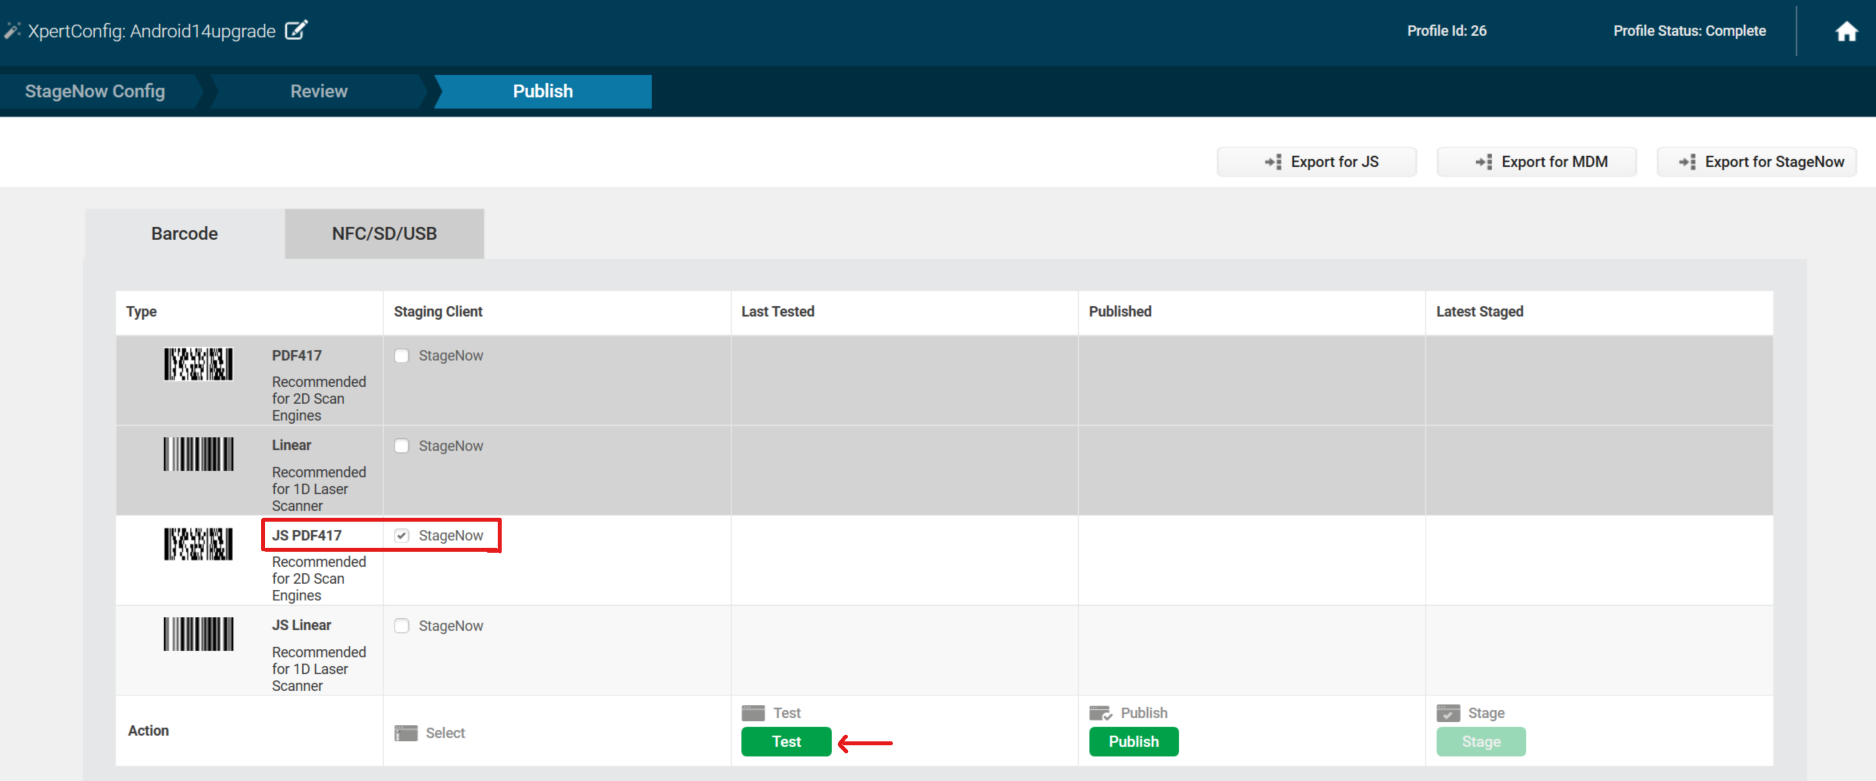Tick the StageNow checkbox for JS Linear
1876x781 pixels.
(402, 626)
